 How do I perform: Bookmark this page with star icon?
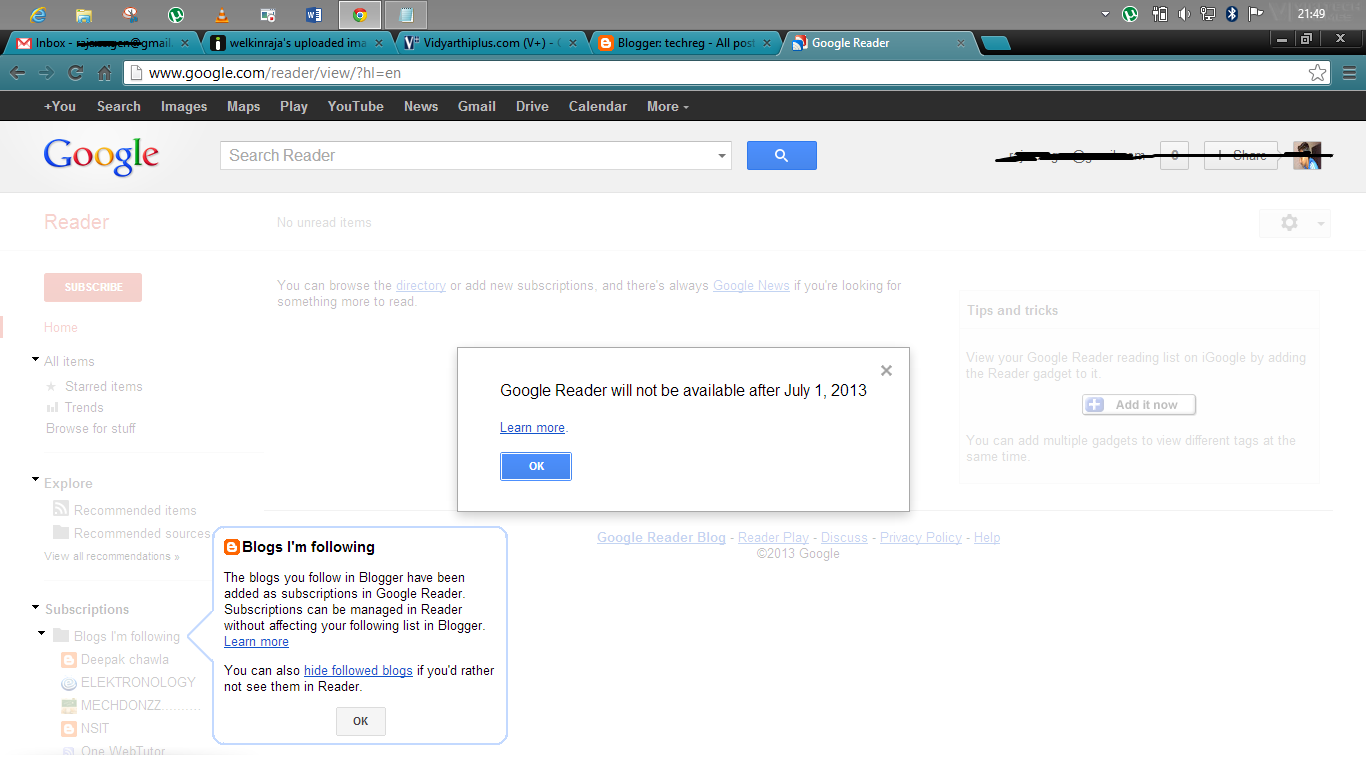pos(1317,73)
